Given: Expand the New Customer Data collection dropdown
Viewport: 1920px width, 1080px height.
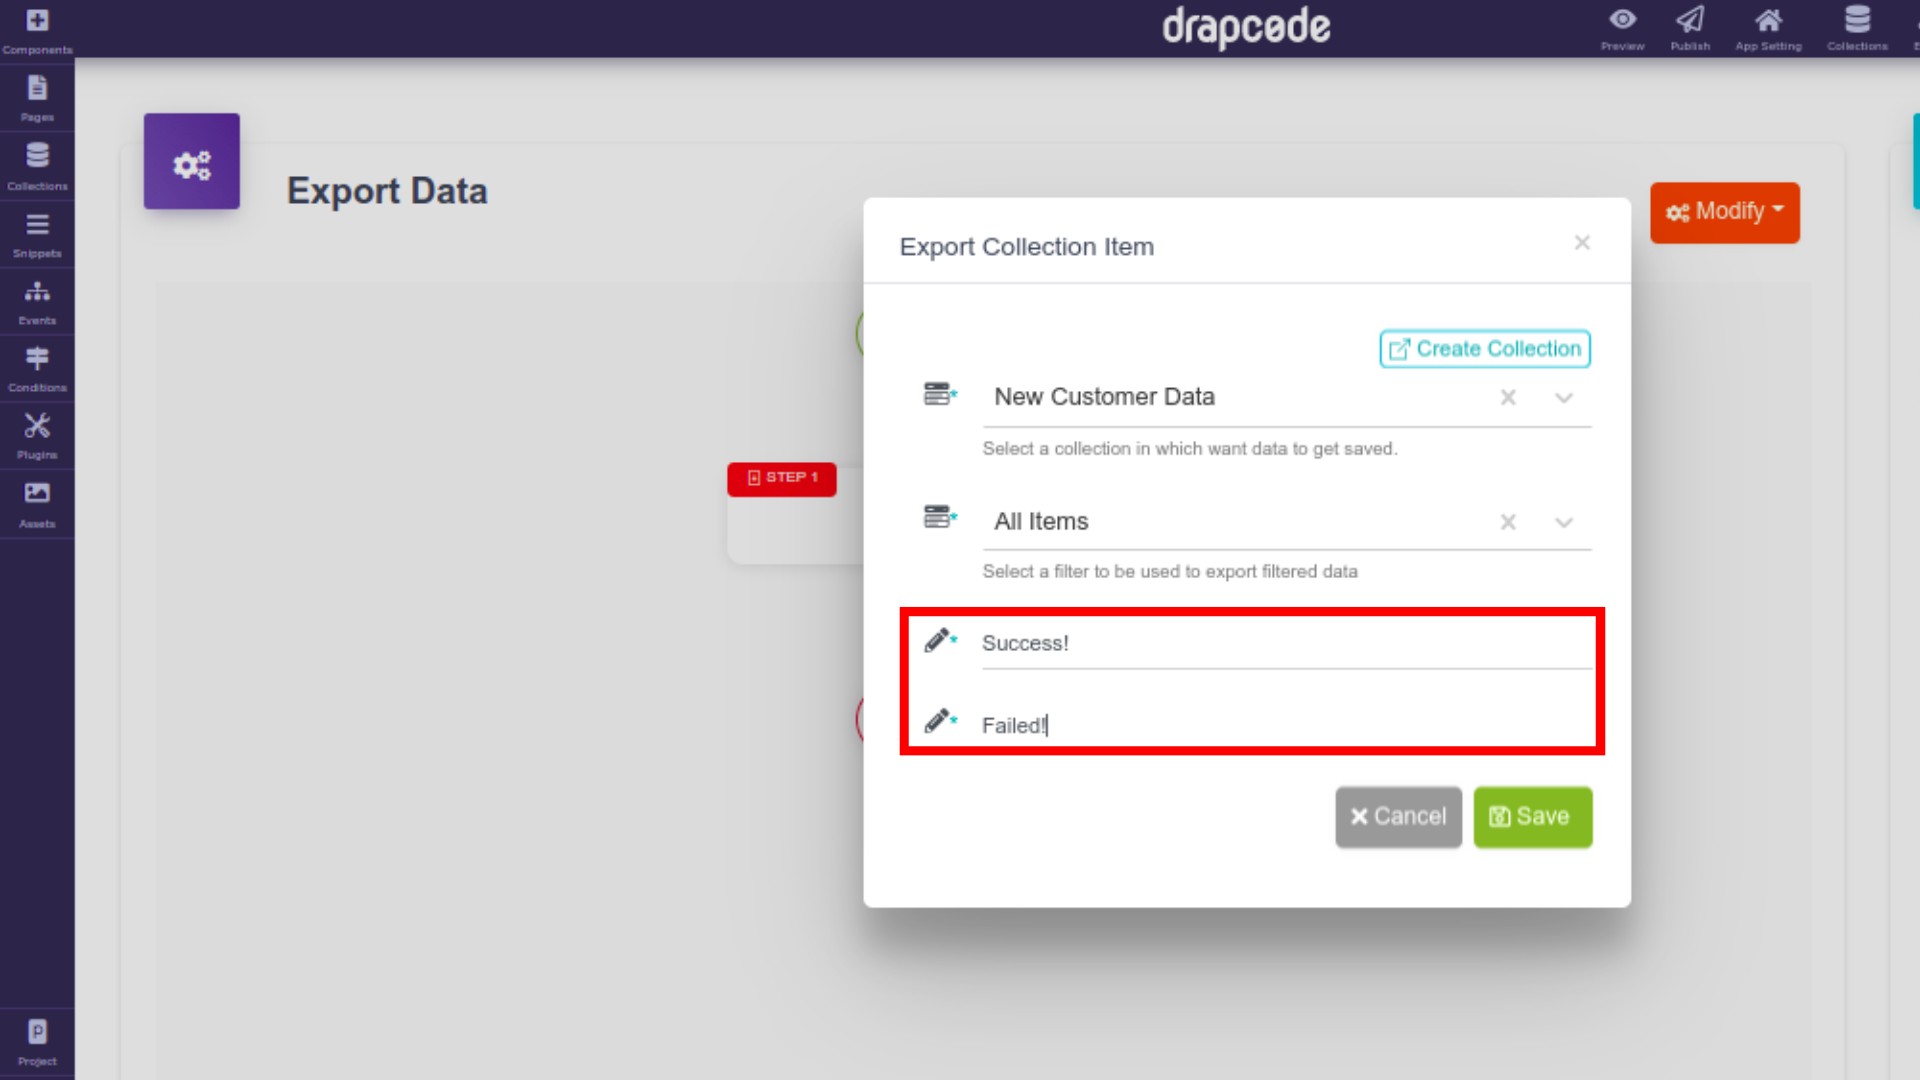Looking at the screenshot, I should click(1564, 398).
